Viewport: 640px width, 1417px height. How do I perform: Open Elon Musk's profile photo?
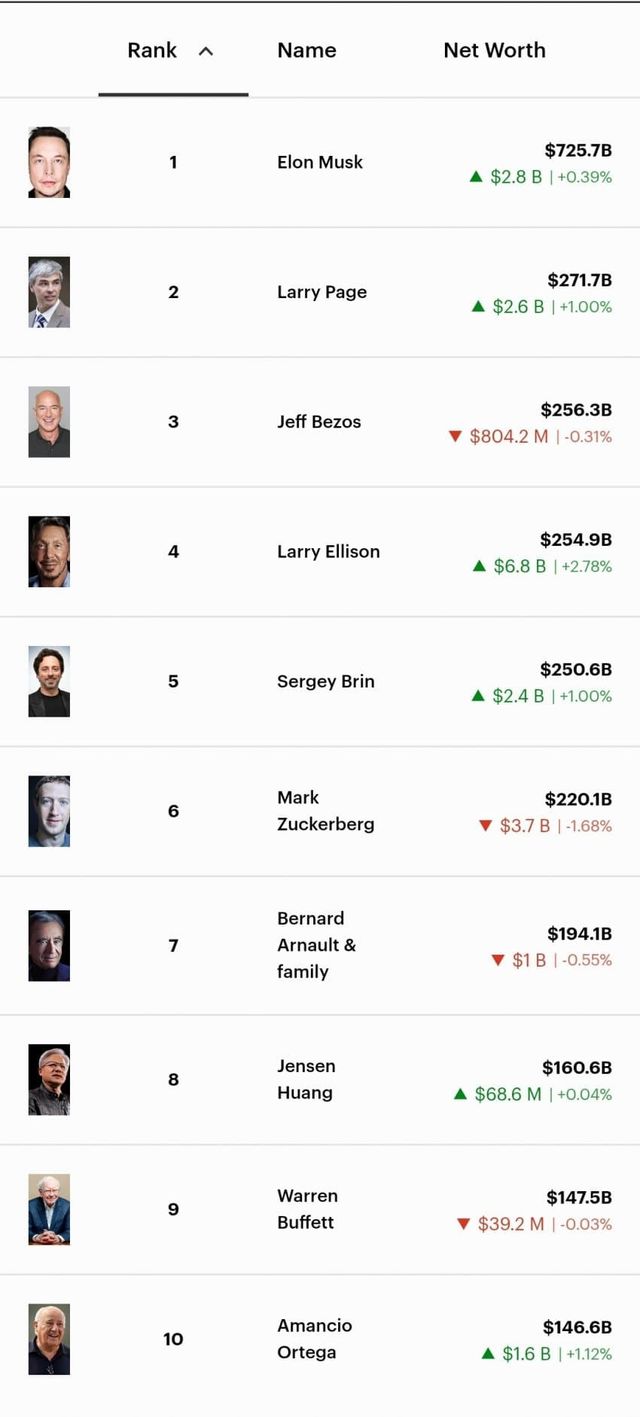click(x=49, y=162)
